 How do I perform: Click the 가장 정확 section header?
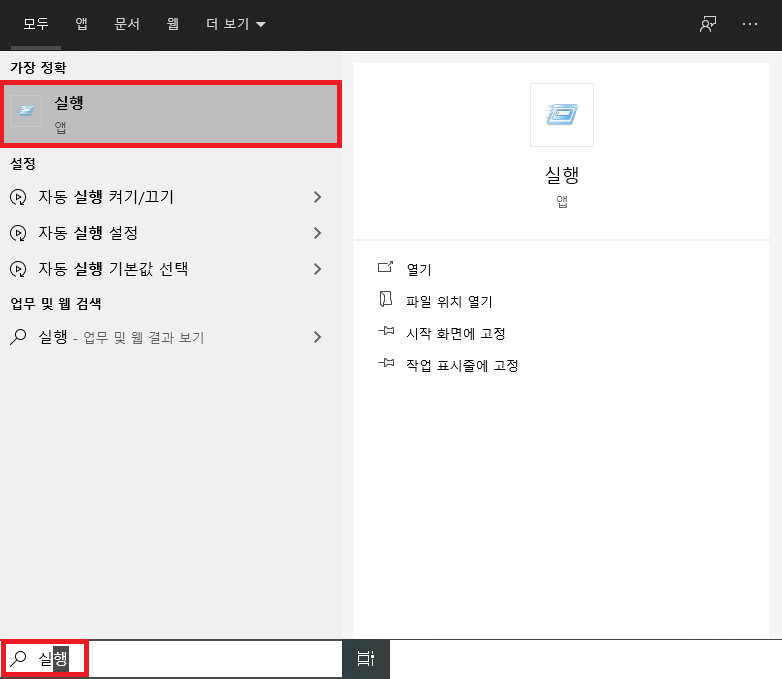[38, 67]
